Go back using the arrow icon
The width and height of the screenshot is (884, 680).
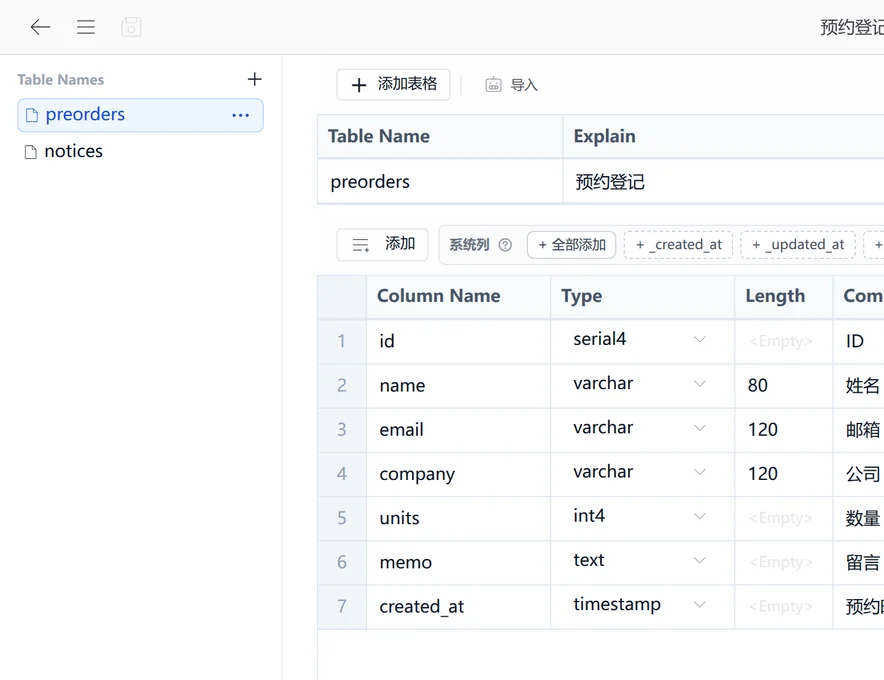click(40, 27)
